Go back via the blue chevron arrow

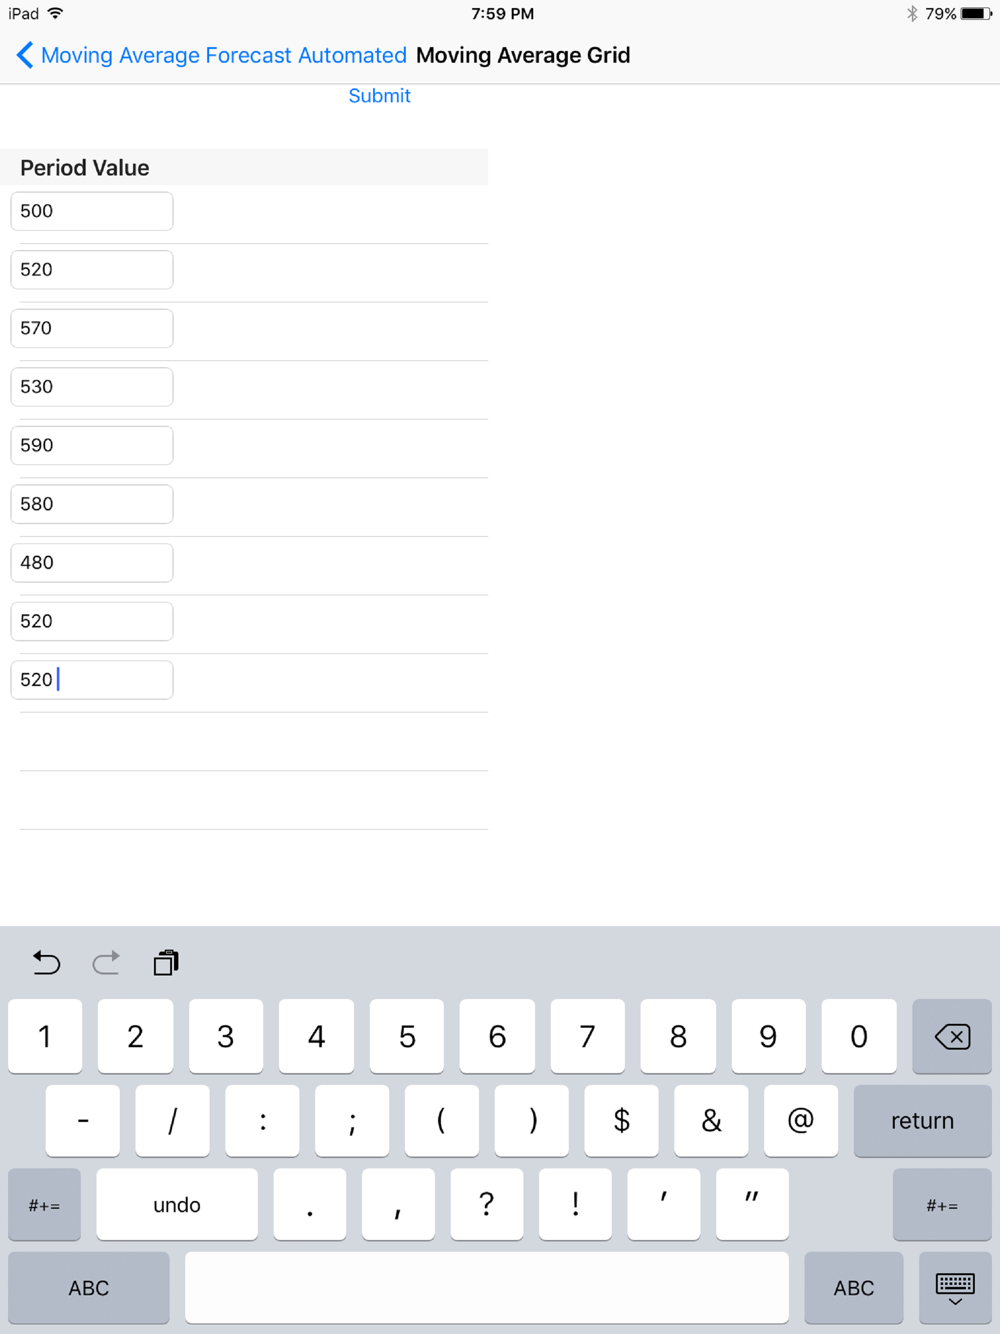pyautogui.click(x=25, y=55)
